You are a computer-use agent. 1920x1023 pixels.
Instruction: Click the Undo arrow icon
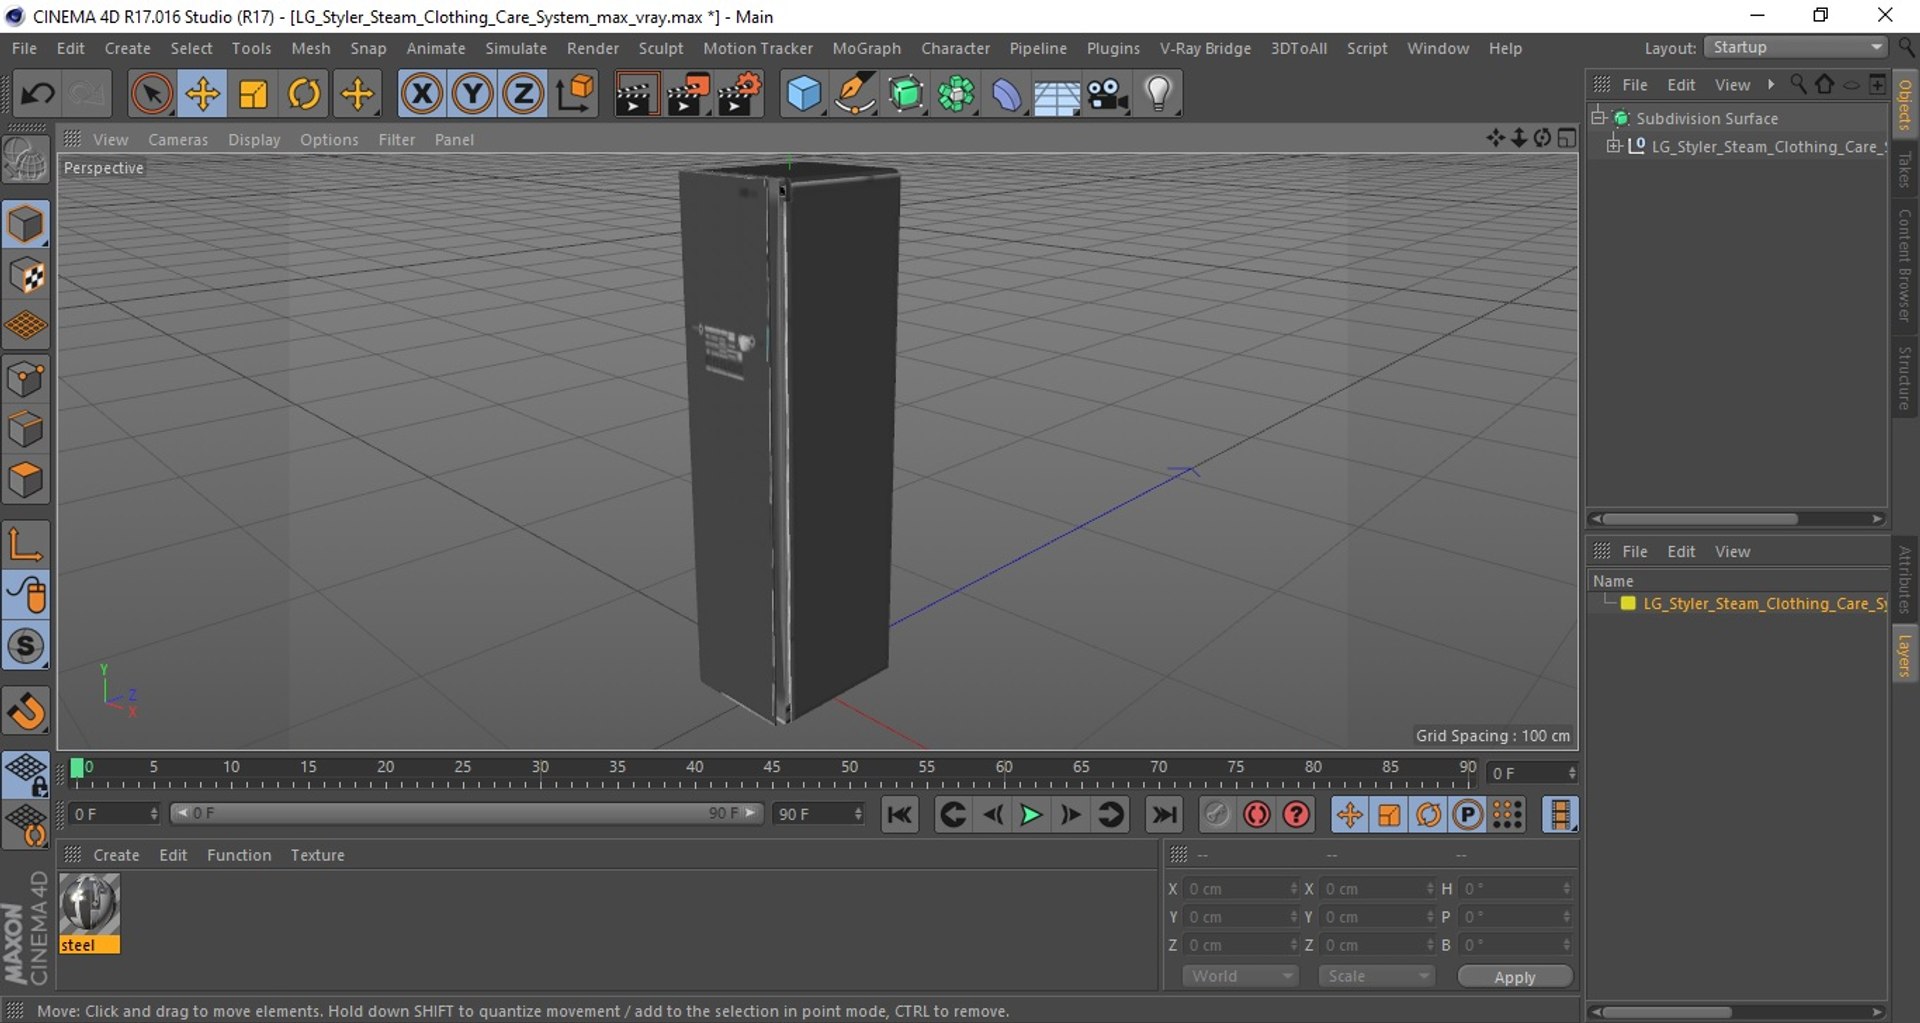38,94
